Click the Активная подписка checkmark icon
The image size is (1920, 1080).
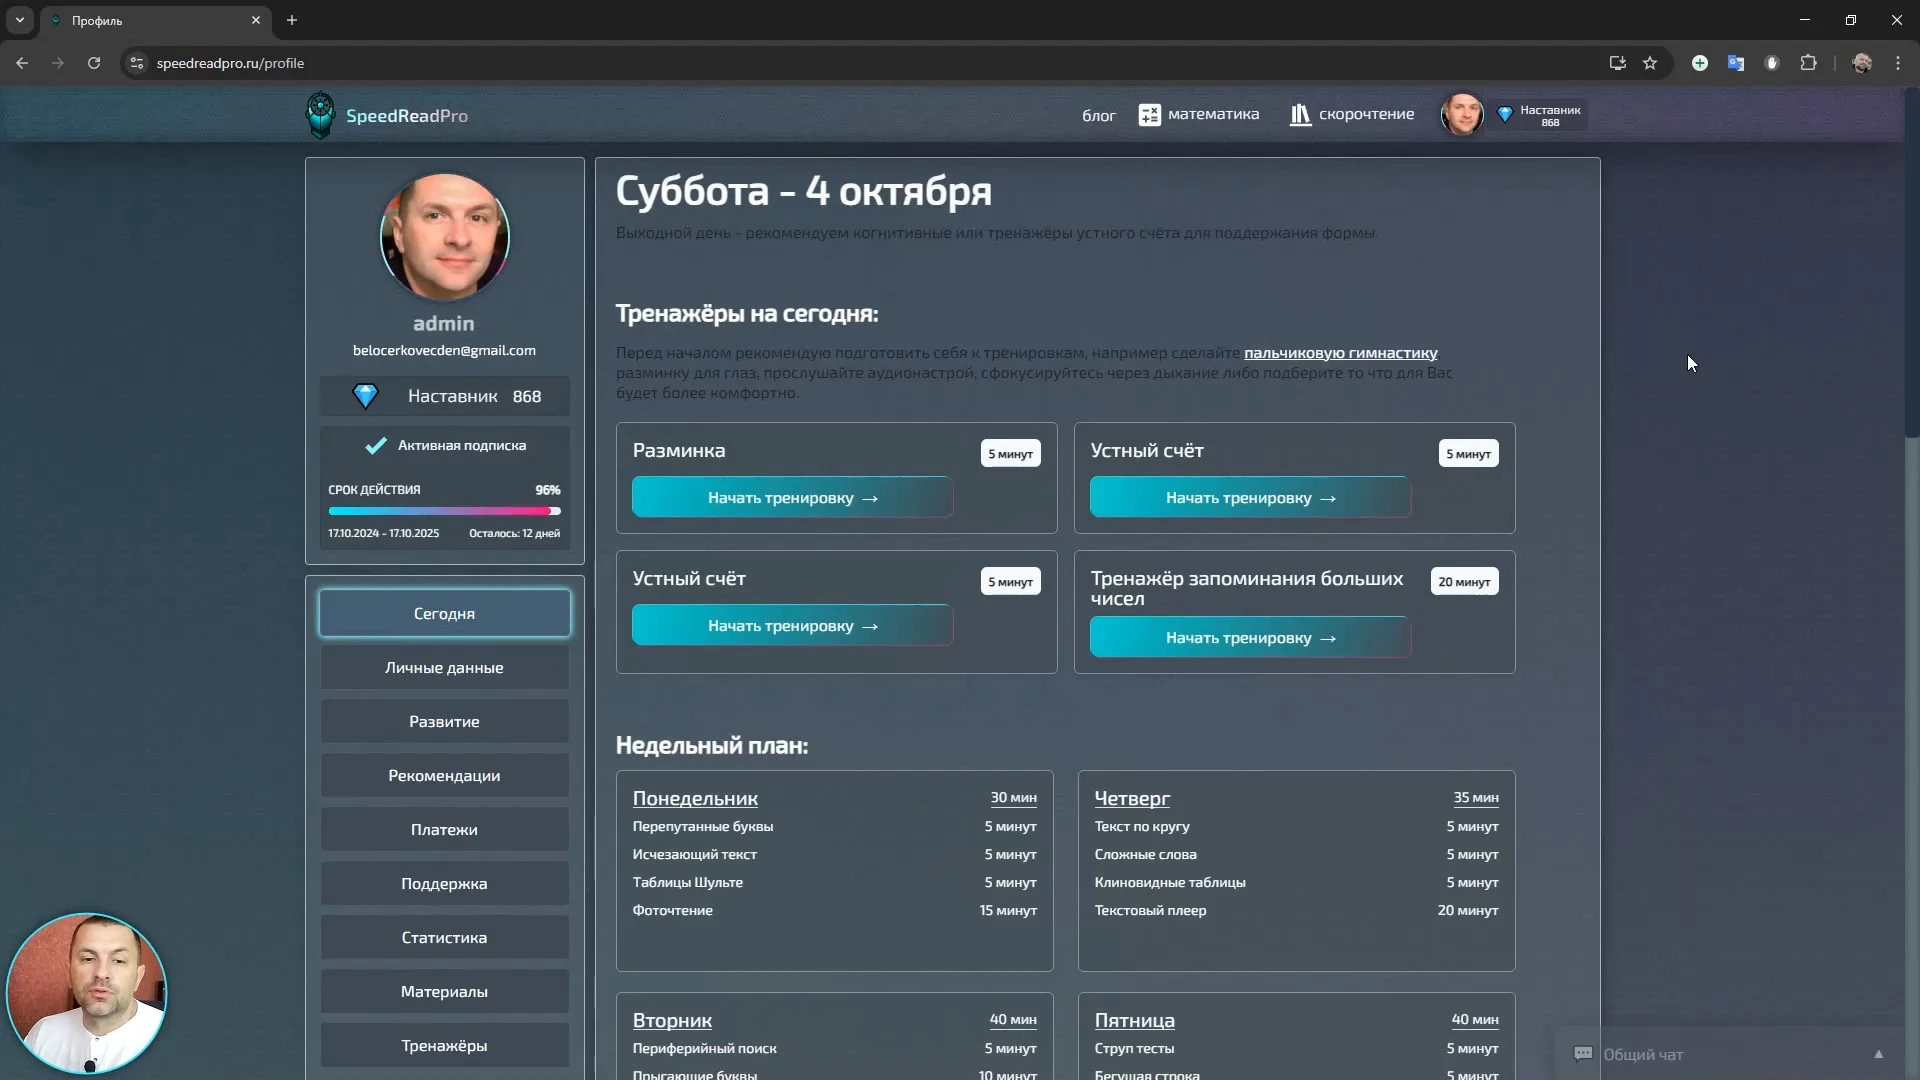click(376, 446)
